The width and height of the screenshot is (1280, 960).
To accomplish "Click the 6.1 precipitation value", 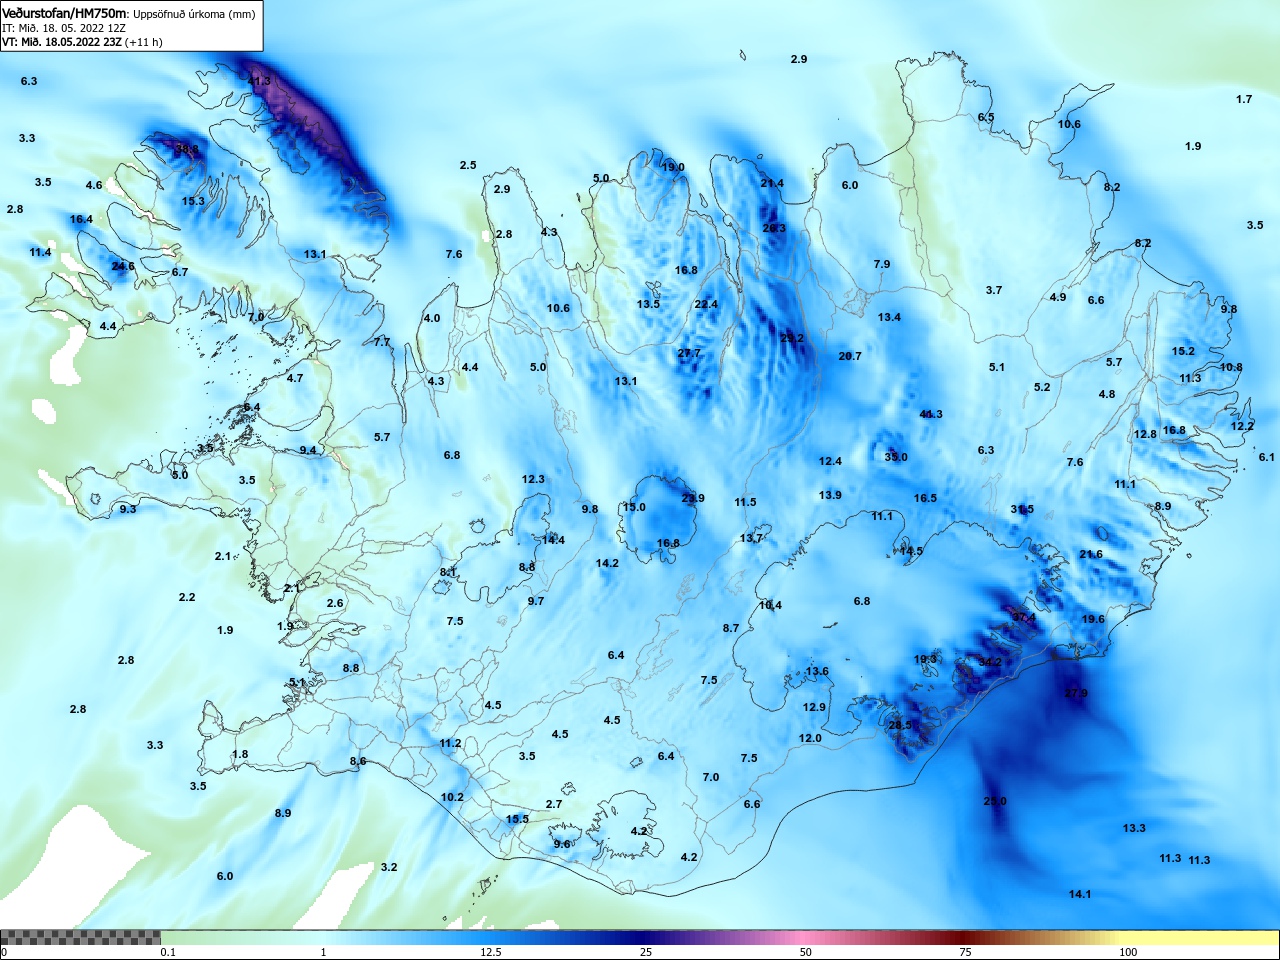I will (1267, 457).
